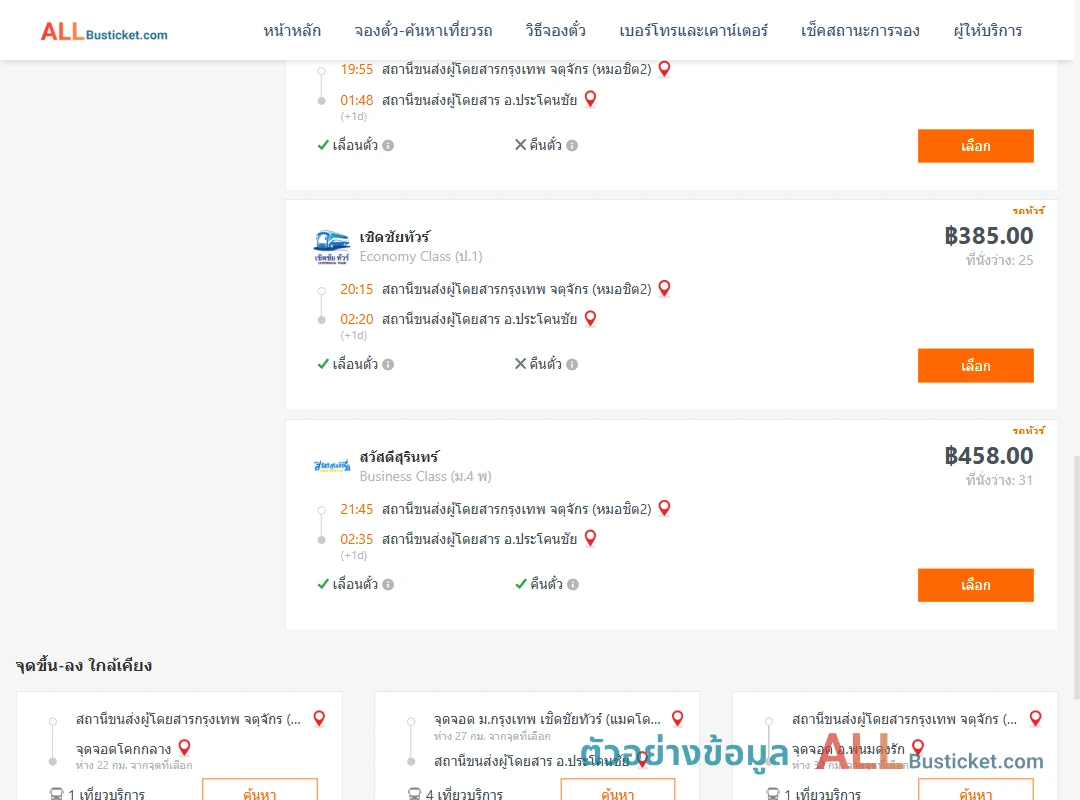Click map pin beside จุดจอด ม.กรุงเทพ เชิดชัยทัวร์
The width and height of the screenshot is (1080, 800).
click(x=678, y=719)
